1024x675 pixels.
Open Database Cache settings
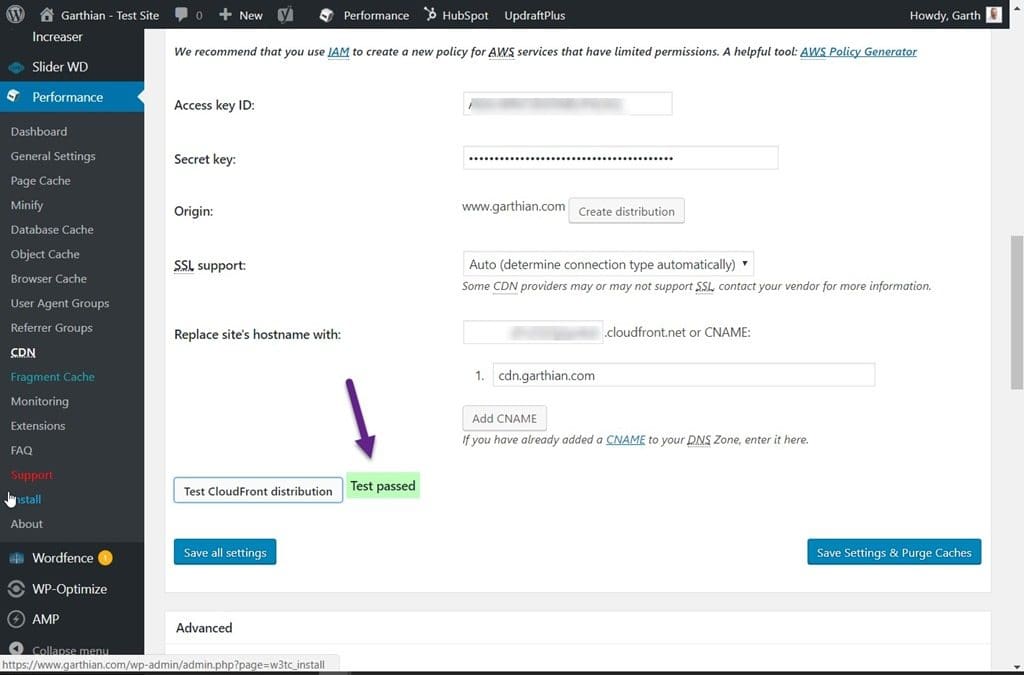[52, 230]
